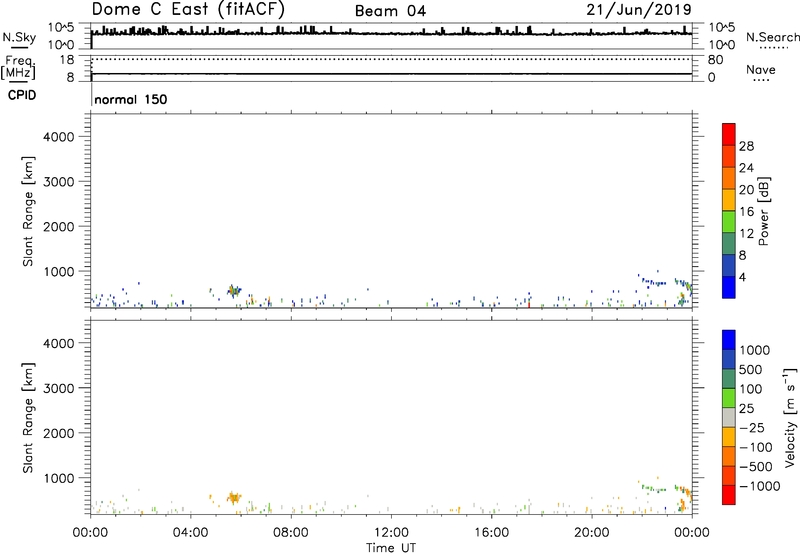800x554 pixels.
Task: Click the '12:00' time tick label
Action: [x=391, y=533]
